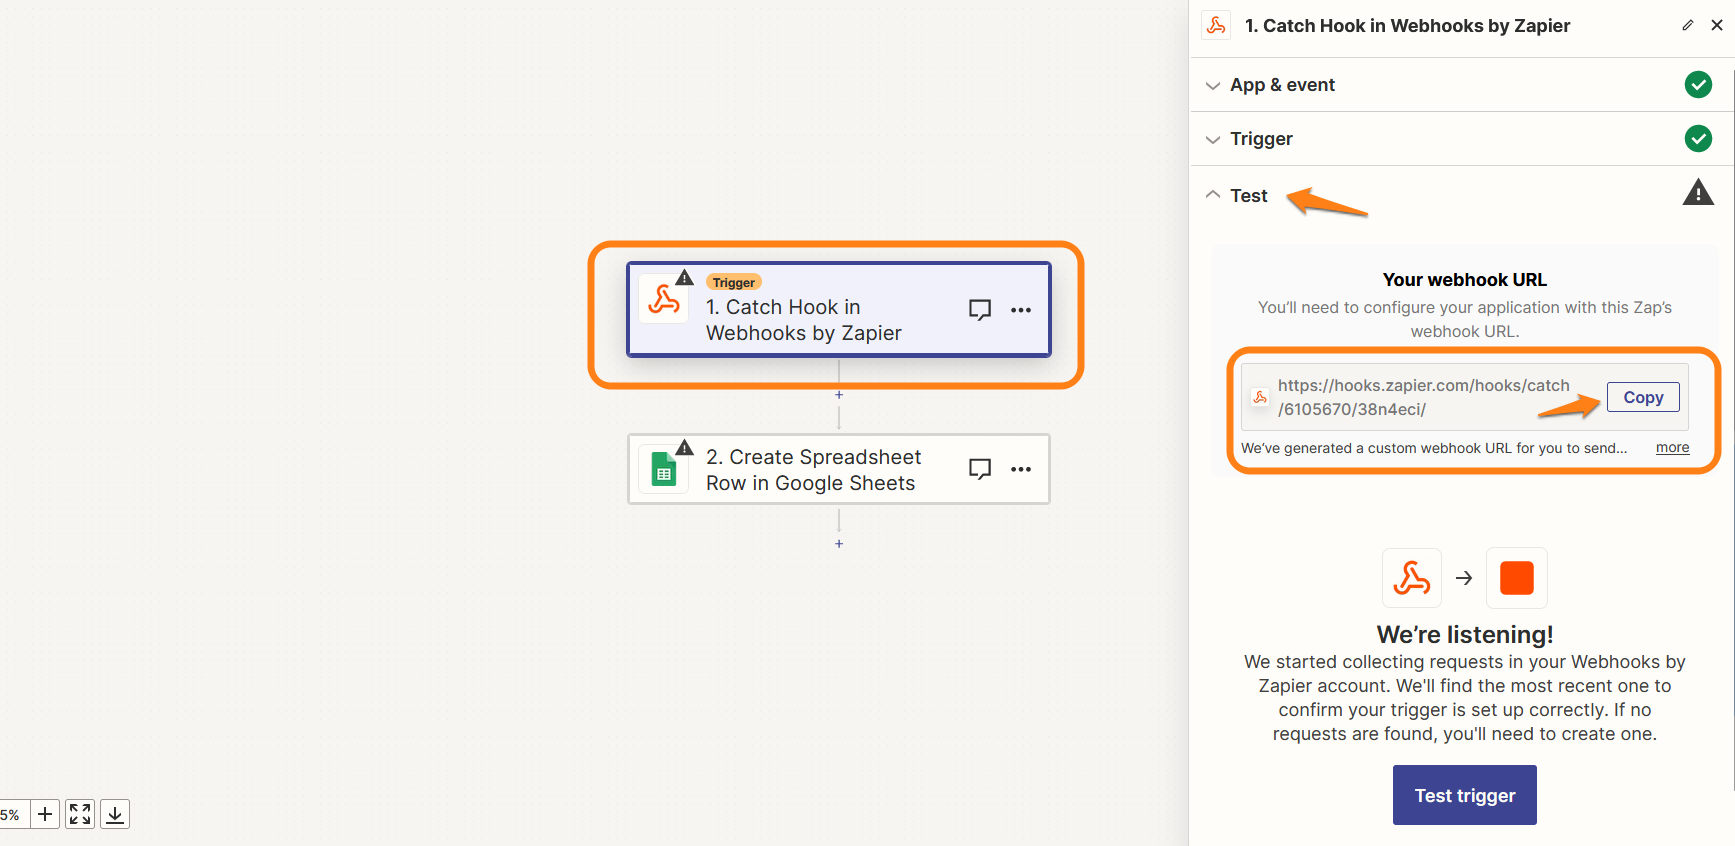Click the webhook URL text field
Image resolution: width=1735 pixels, height=846 pixels.
pos(1423,397)
